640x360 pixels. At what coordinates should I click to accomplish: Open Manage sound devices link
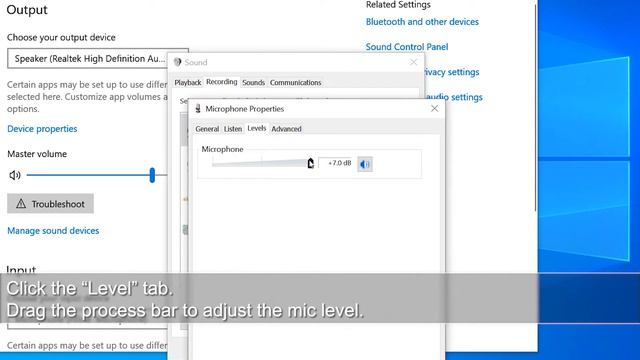point(53,231)
